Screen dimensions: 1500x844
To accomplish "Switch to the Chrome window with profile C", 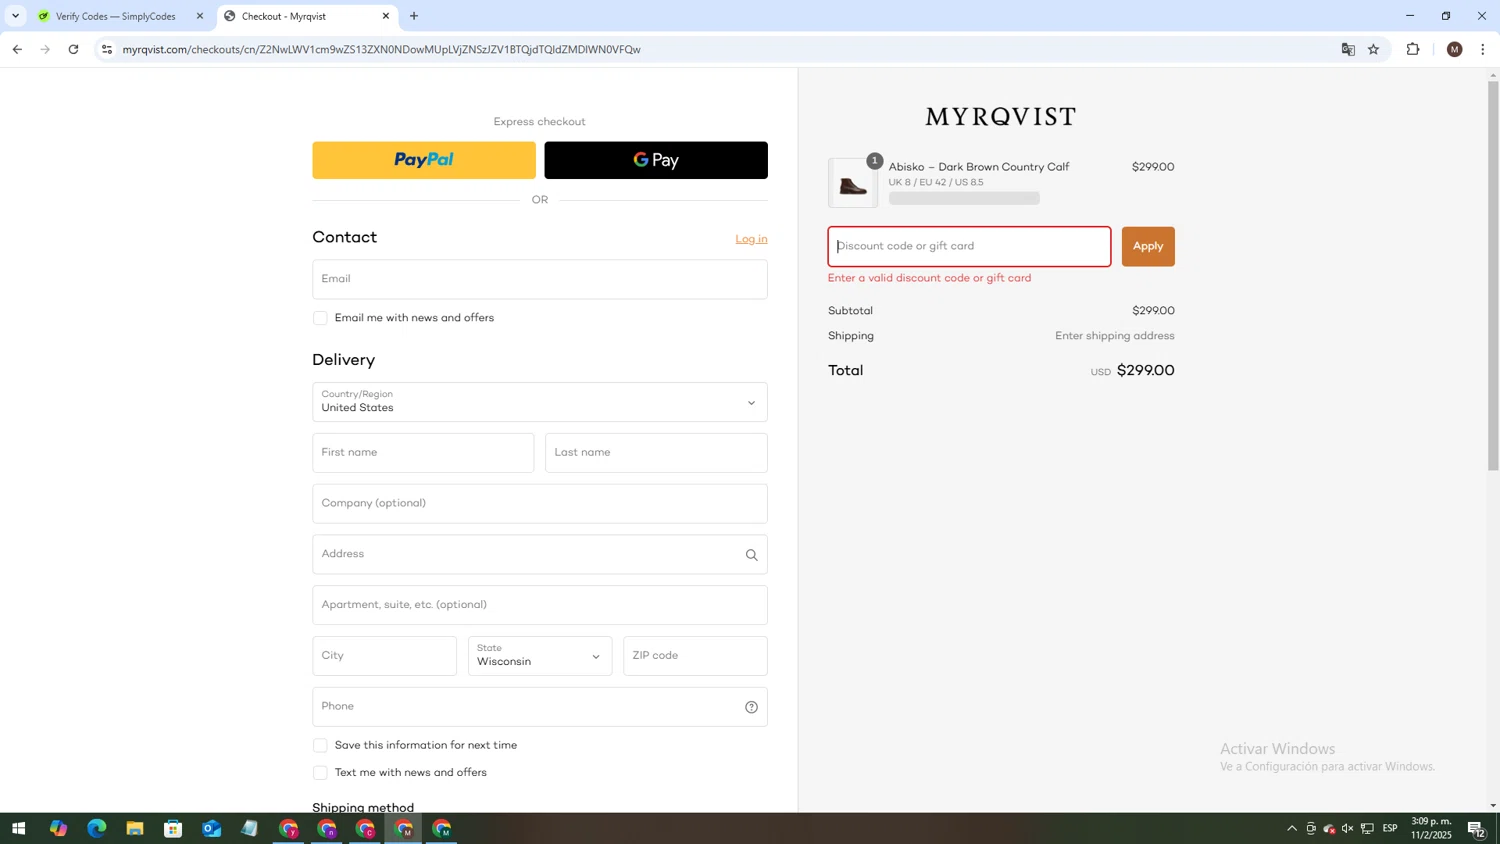I will (x=365, y=829).
